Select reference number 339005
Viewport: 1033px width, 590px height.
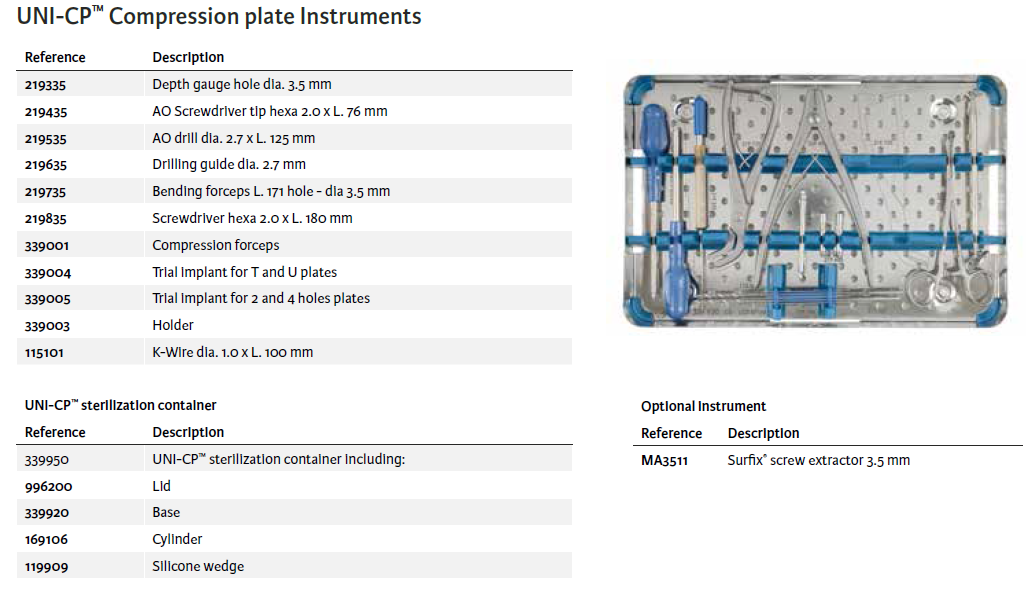[x=47, y=298]
